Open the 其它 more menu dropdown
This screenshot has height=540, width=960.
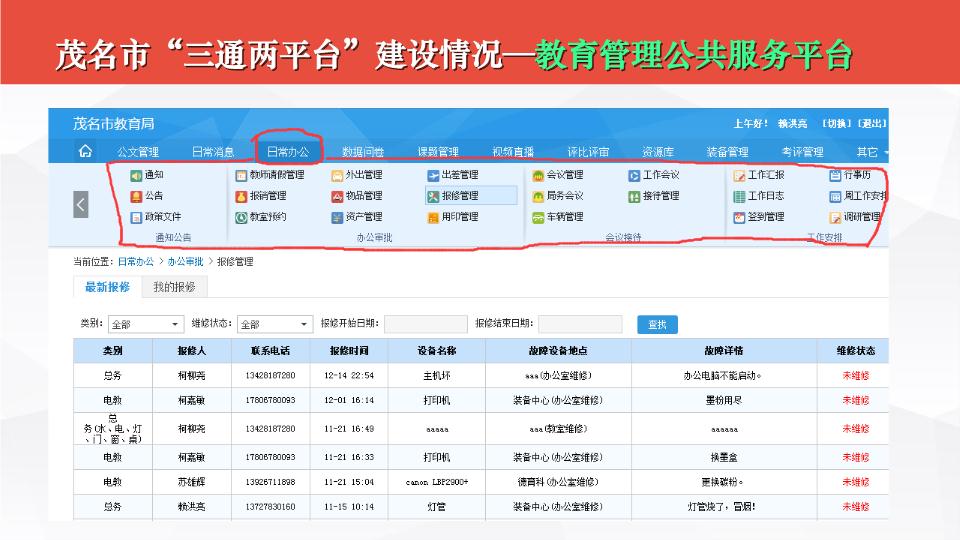[871, 152]
